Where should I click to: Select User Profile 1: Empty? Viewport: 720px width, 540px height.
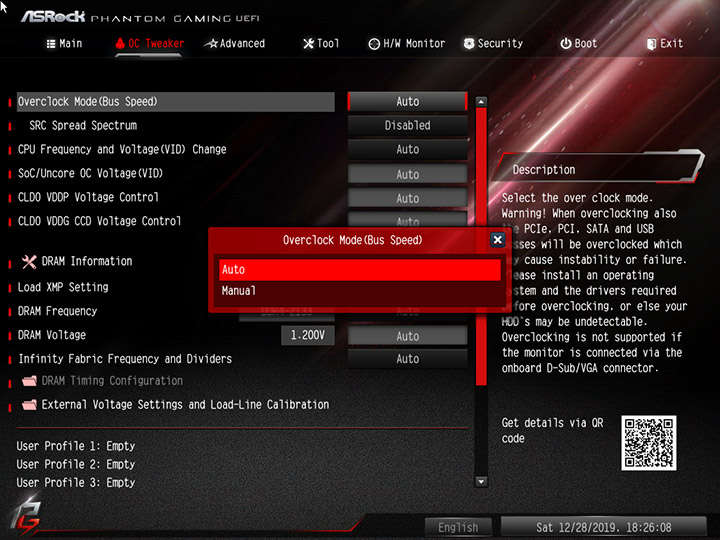[x=76, y=446]
